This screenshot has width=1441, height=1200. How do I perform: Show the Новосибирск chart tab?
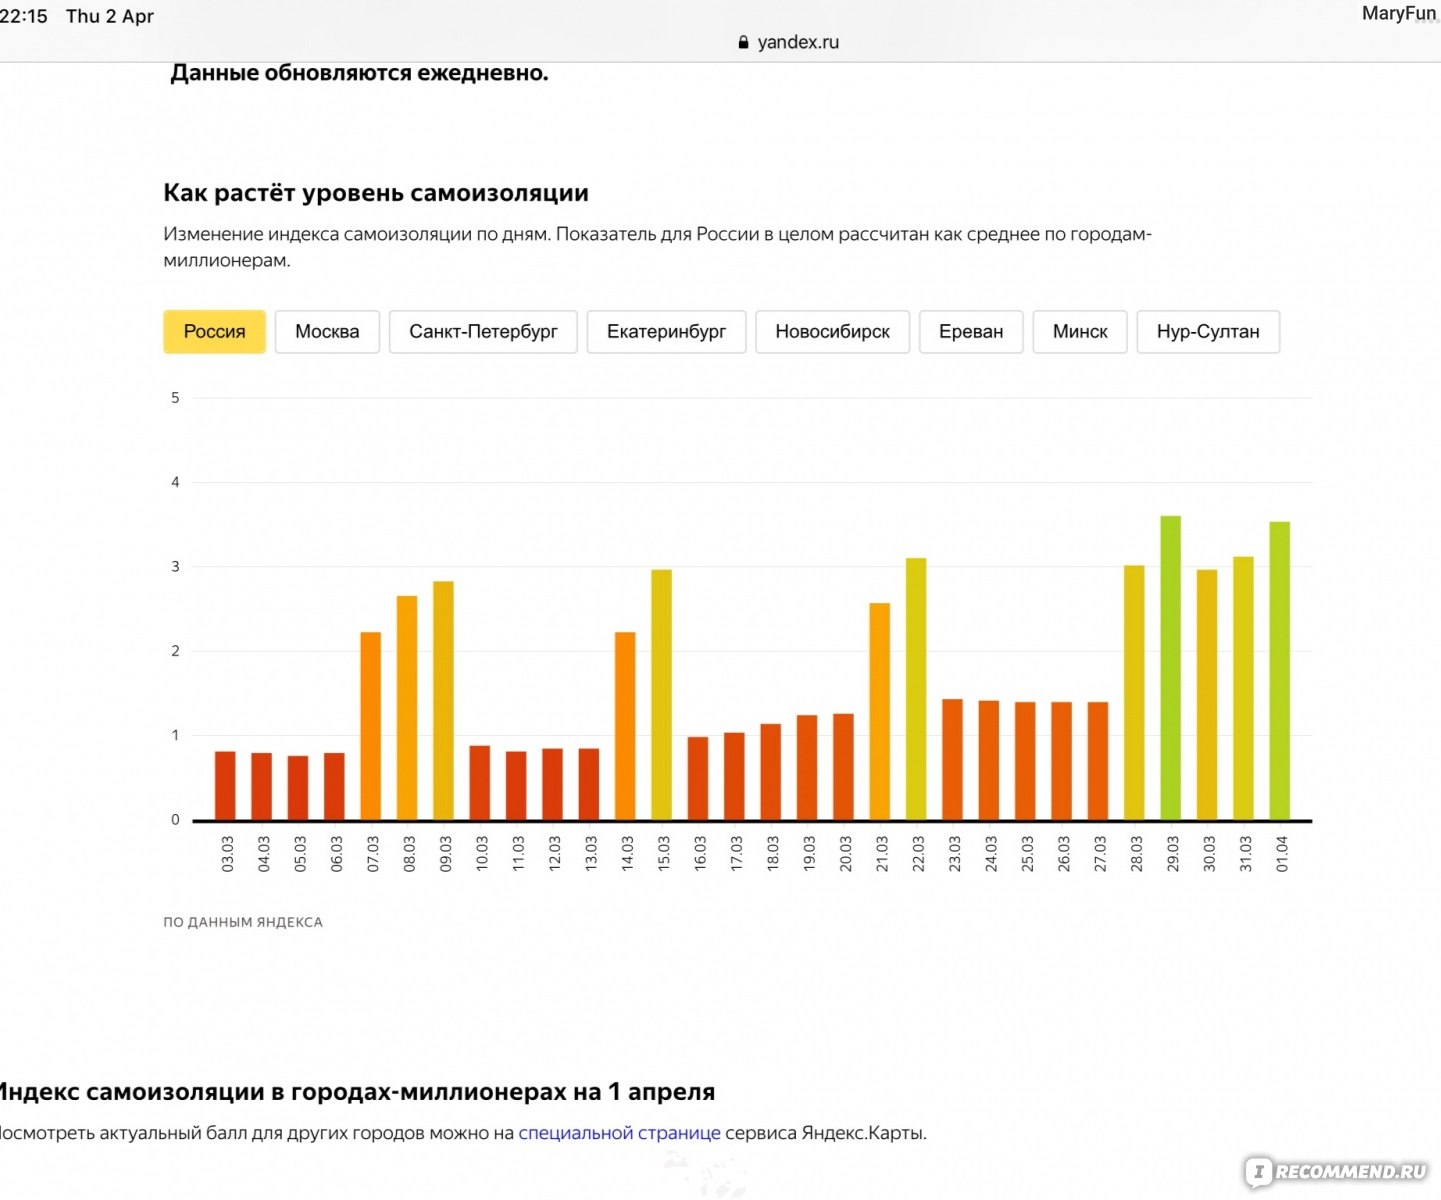[832, 332]
